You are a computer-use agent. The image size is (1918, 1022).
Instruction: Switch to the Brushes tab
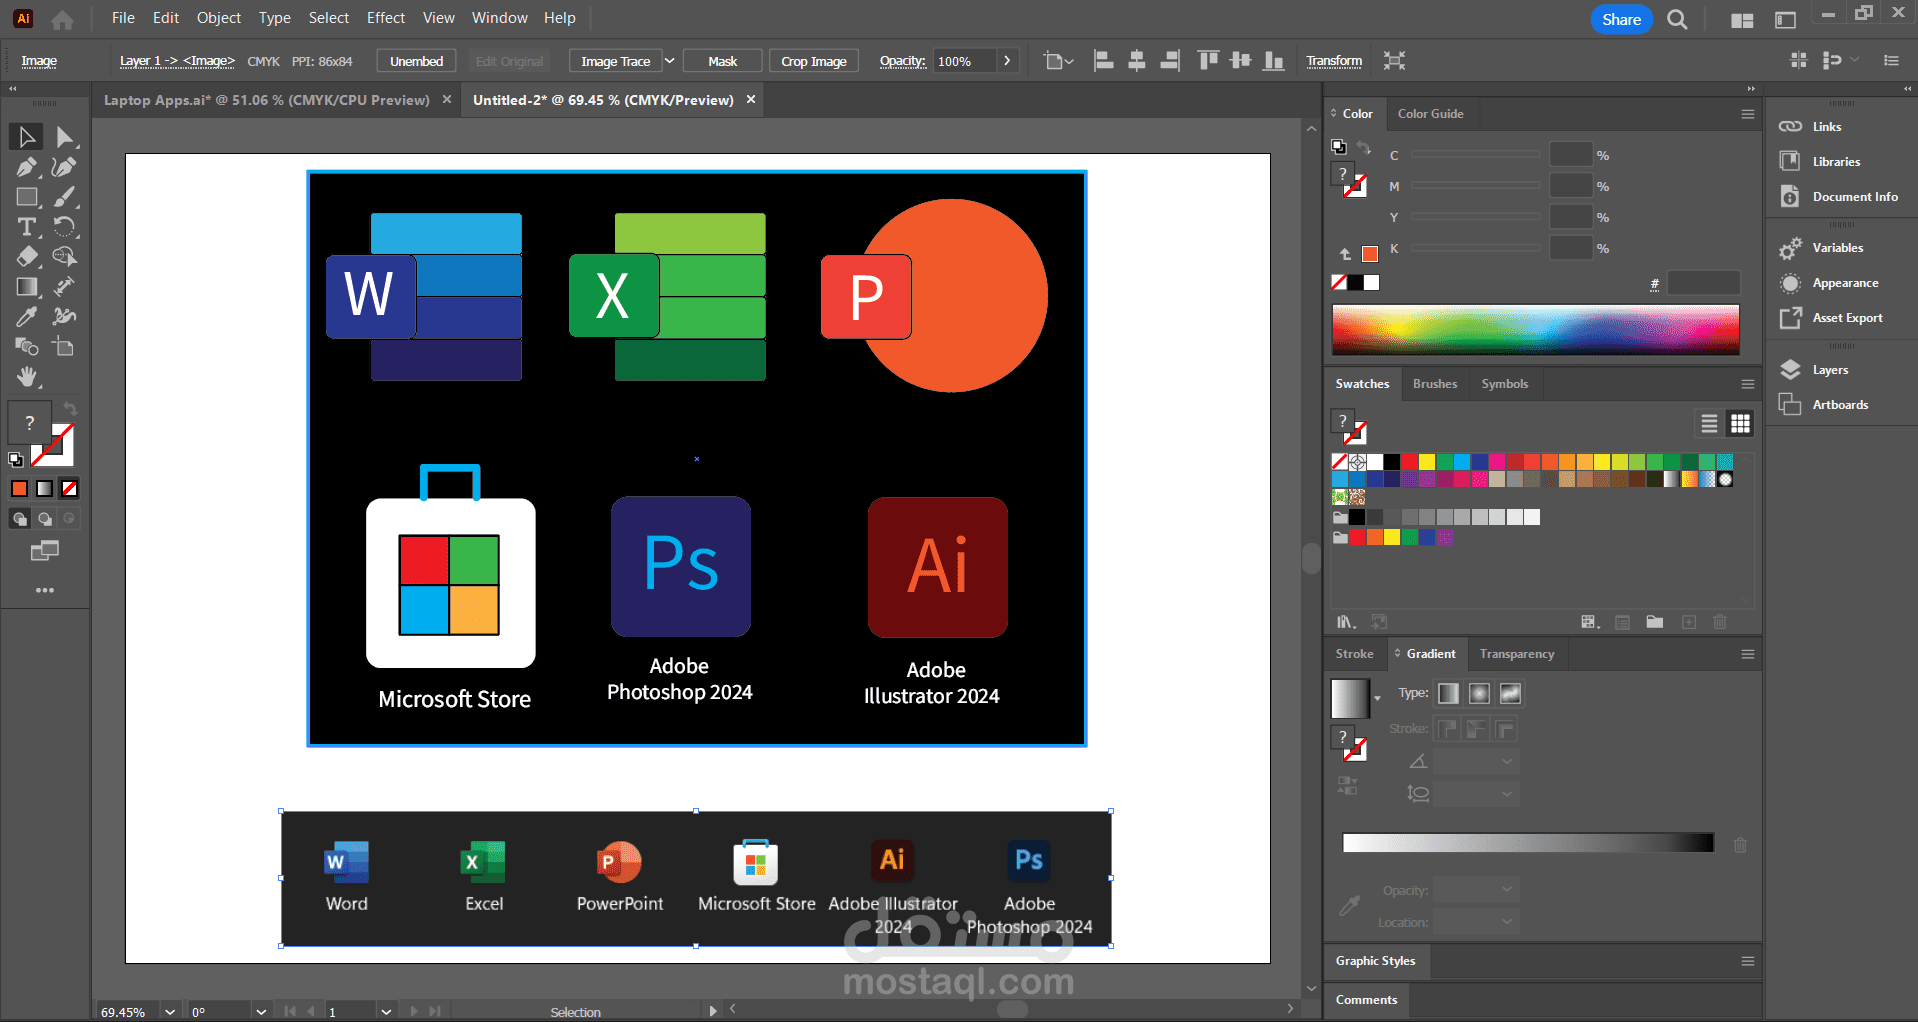1435,384
